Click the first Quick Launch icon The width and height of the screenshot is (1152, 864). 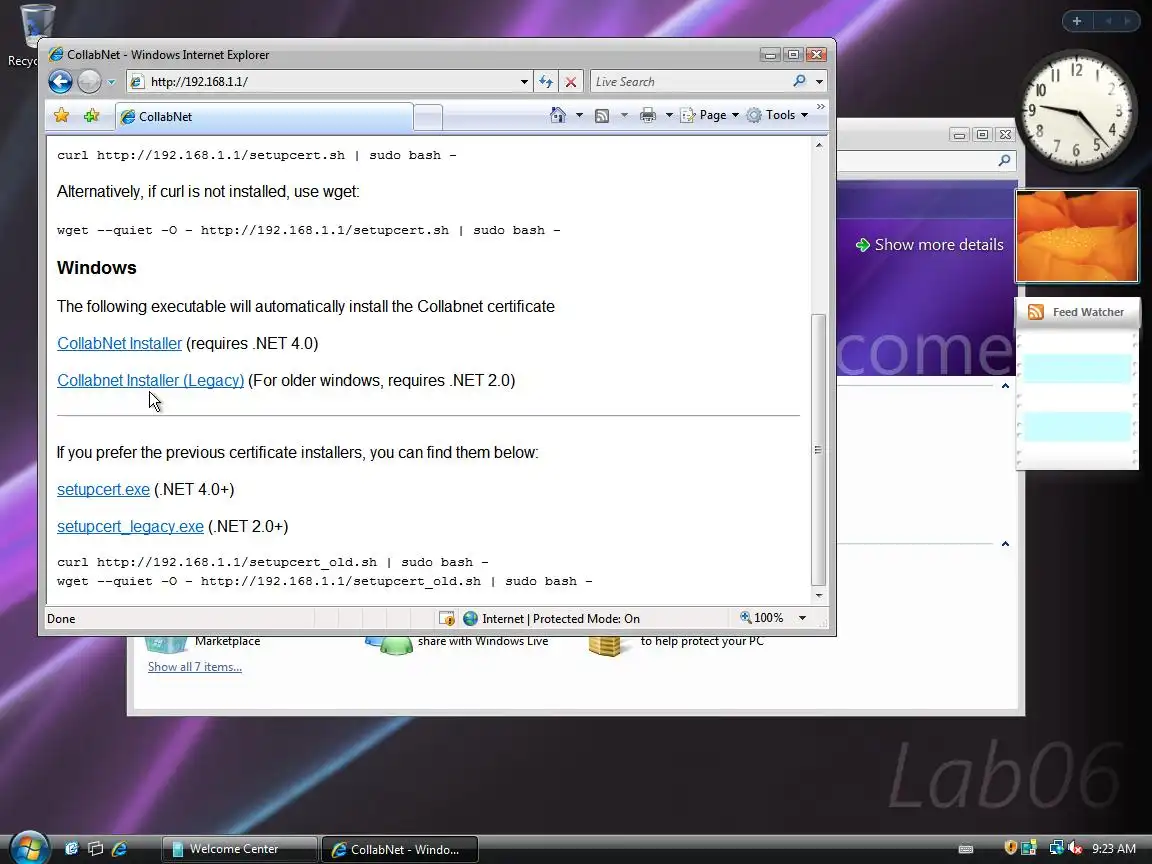(x=72, y=849)
